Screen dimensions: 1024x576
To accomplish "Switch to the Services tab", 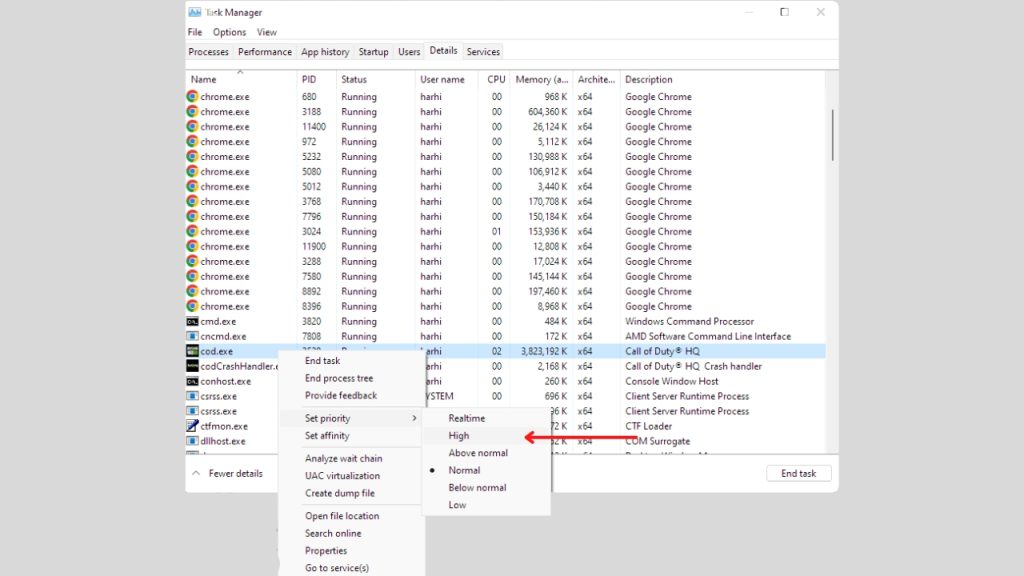I will (483, 52).
